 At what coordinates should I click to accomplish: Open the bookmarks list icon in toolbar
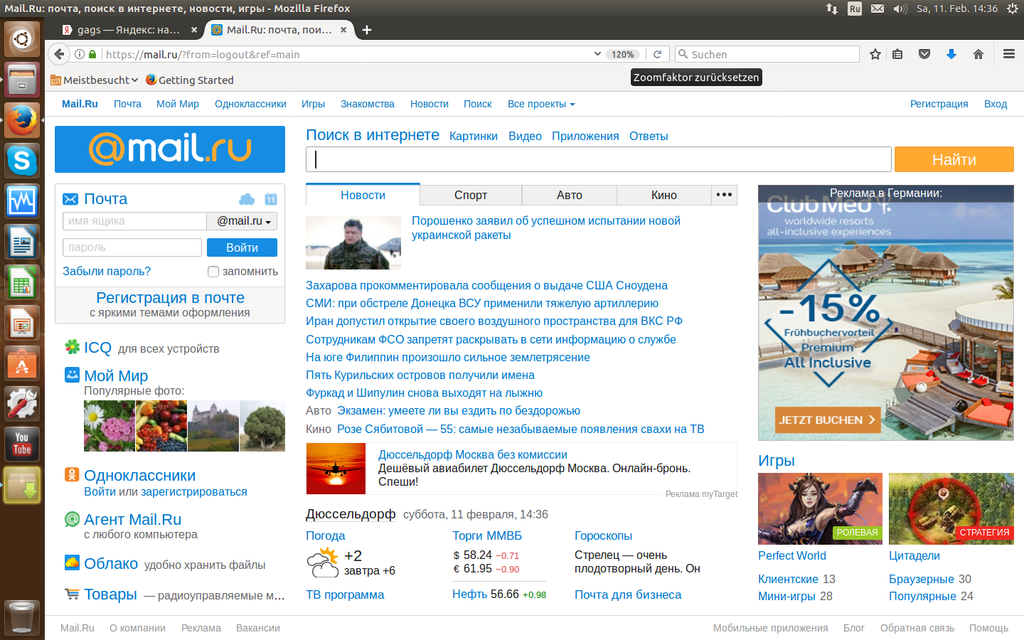pyautogui.click(x=898, y=54)
